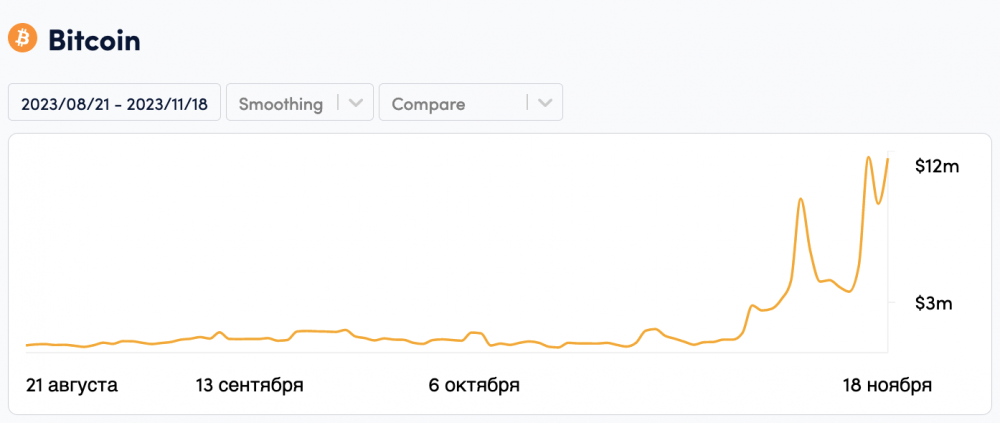Click the Bitcoin heading text
The width and height of the screenshot is (1000, 423).
click(x=94, y=40)
